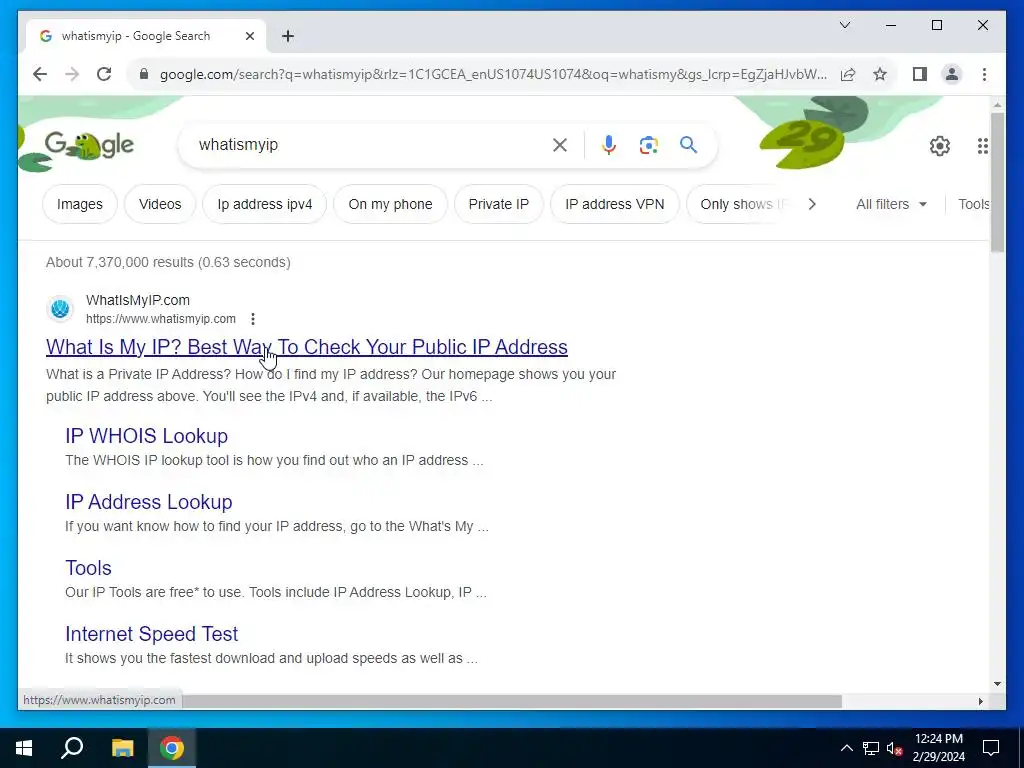
Task: Open Chrome's three-dot menu
Action: coord(984,74)
